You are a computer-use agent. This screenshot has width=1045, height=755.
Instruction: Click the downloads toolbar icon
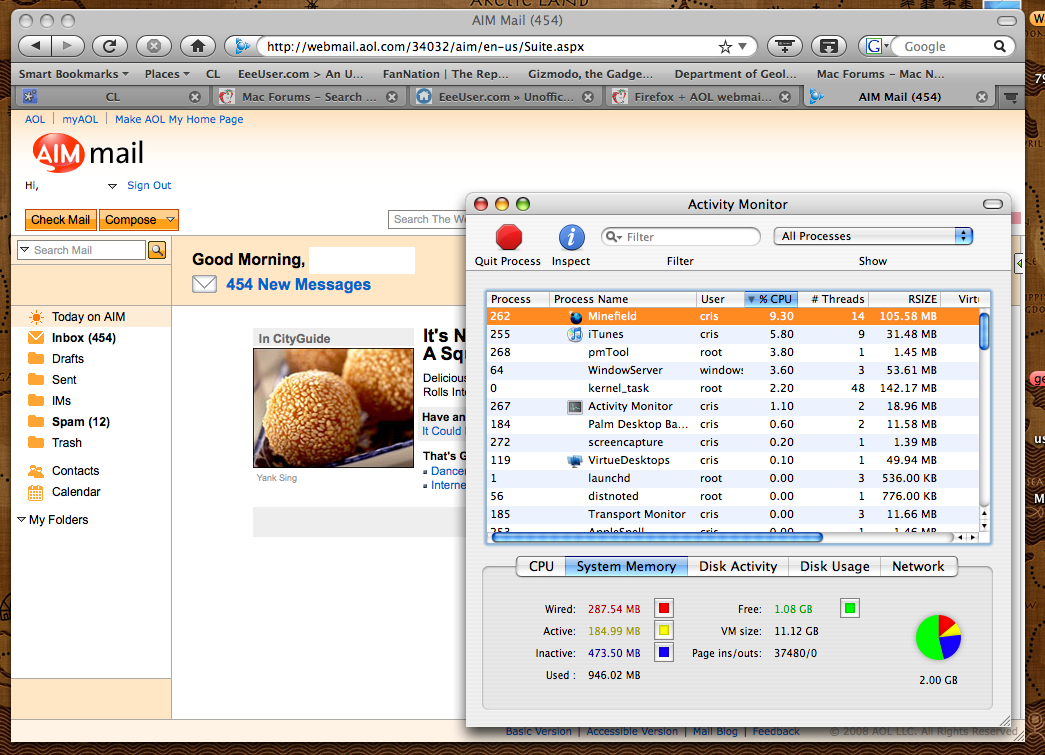click(x=784, y=46)
